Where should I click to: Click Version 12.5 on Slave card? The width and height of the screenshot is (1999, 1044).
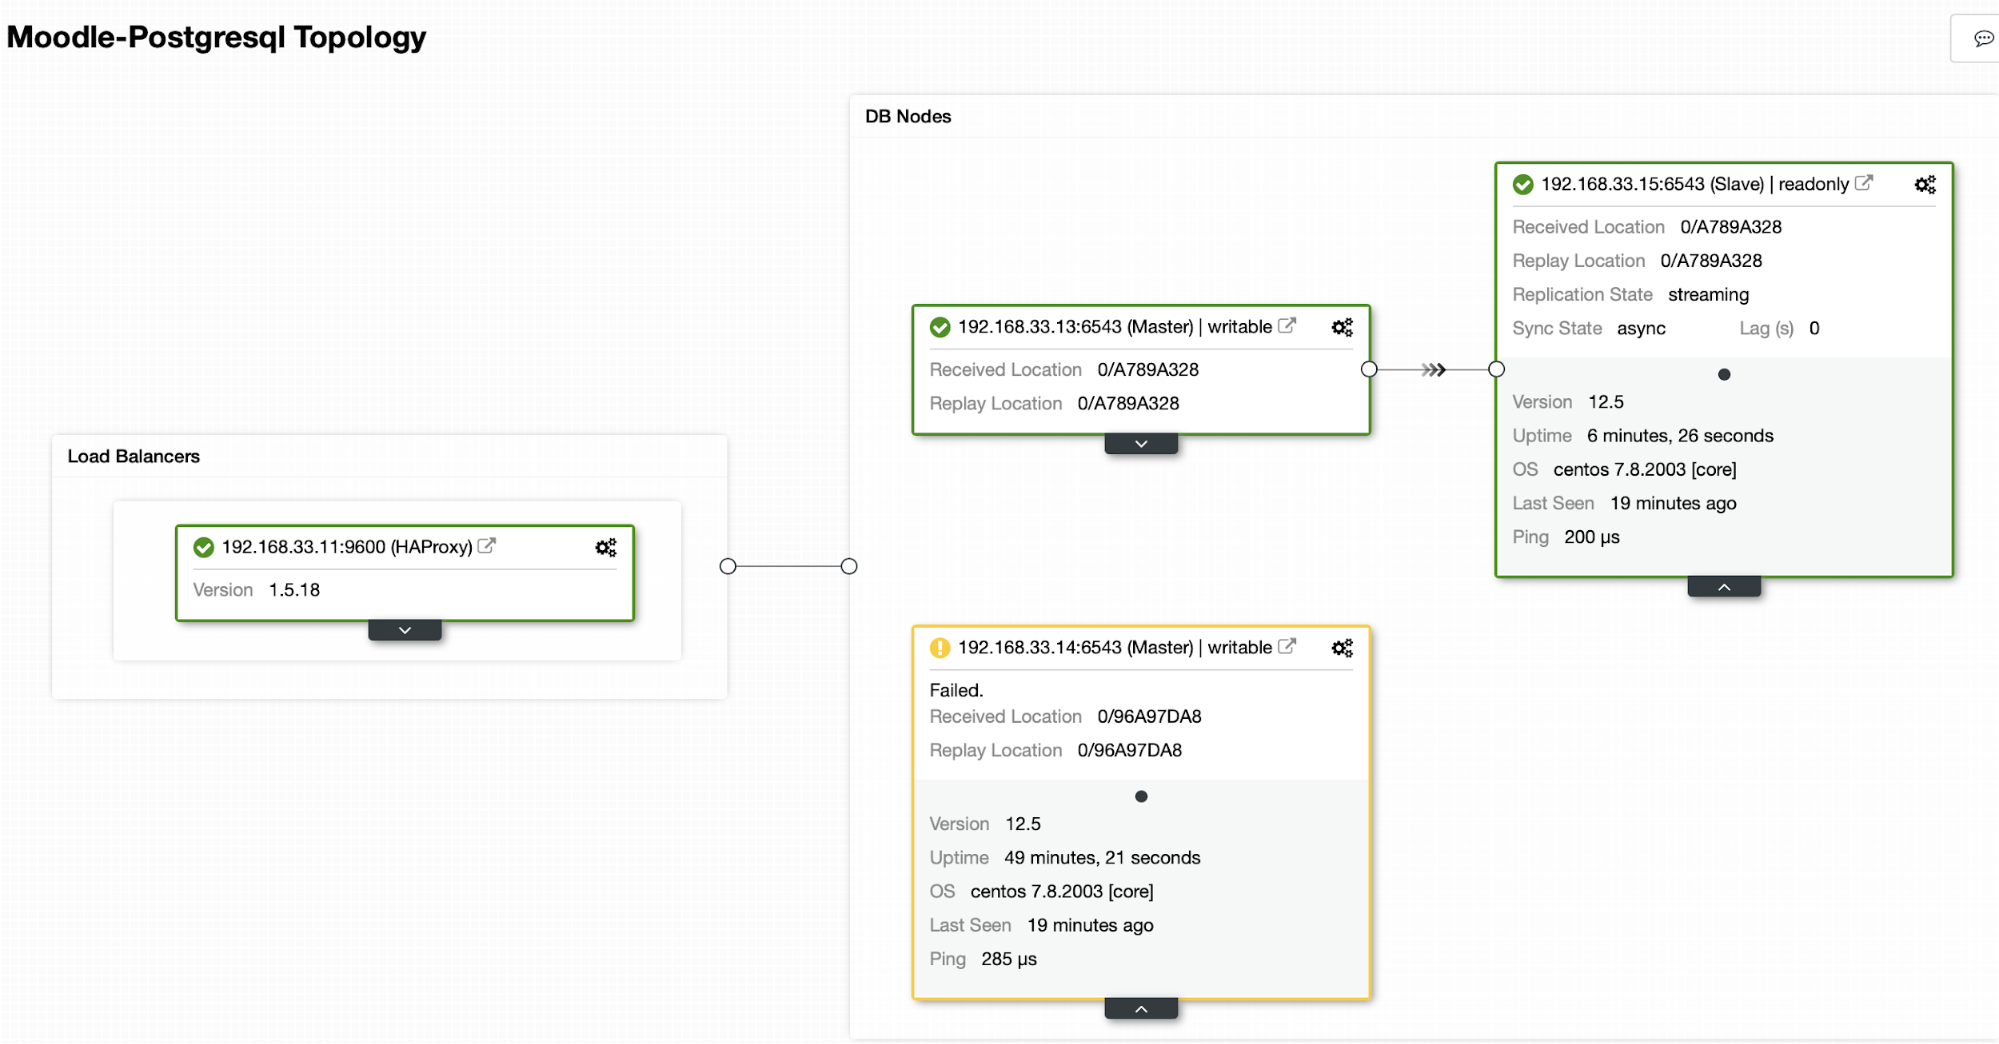(x=1606, y=402)
